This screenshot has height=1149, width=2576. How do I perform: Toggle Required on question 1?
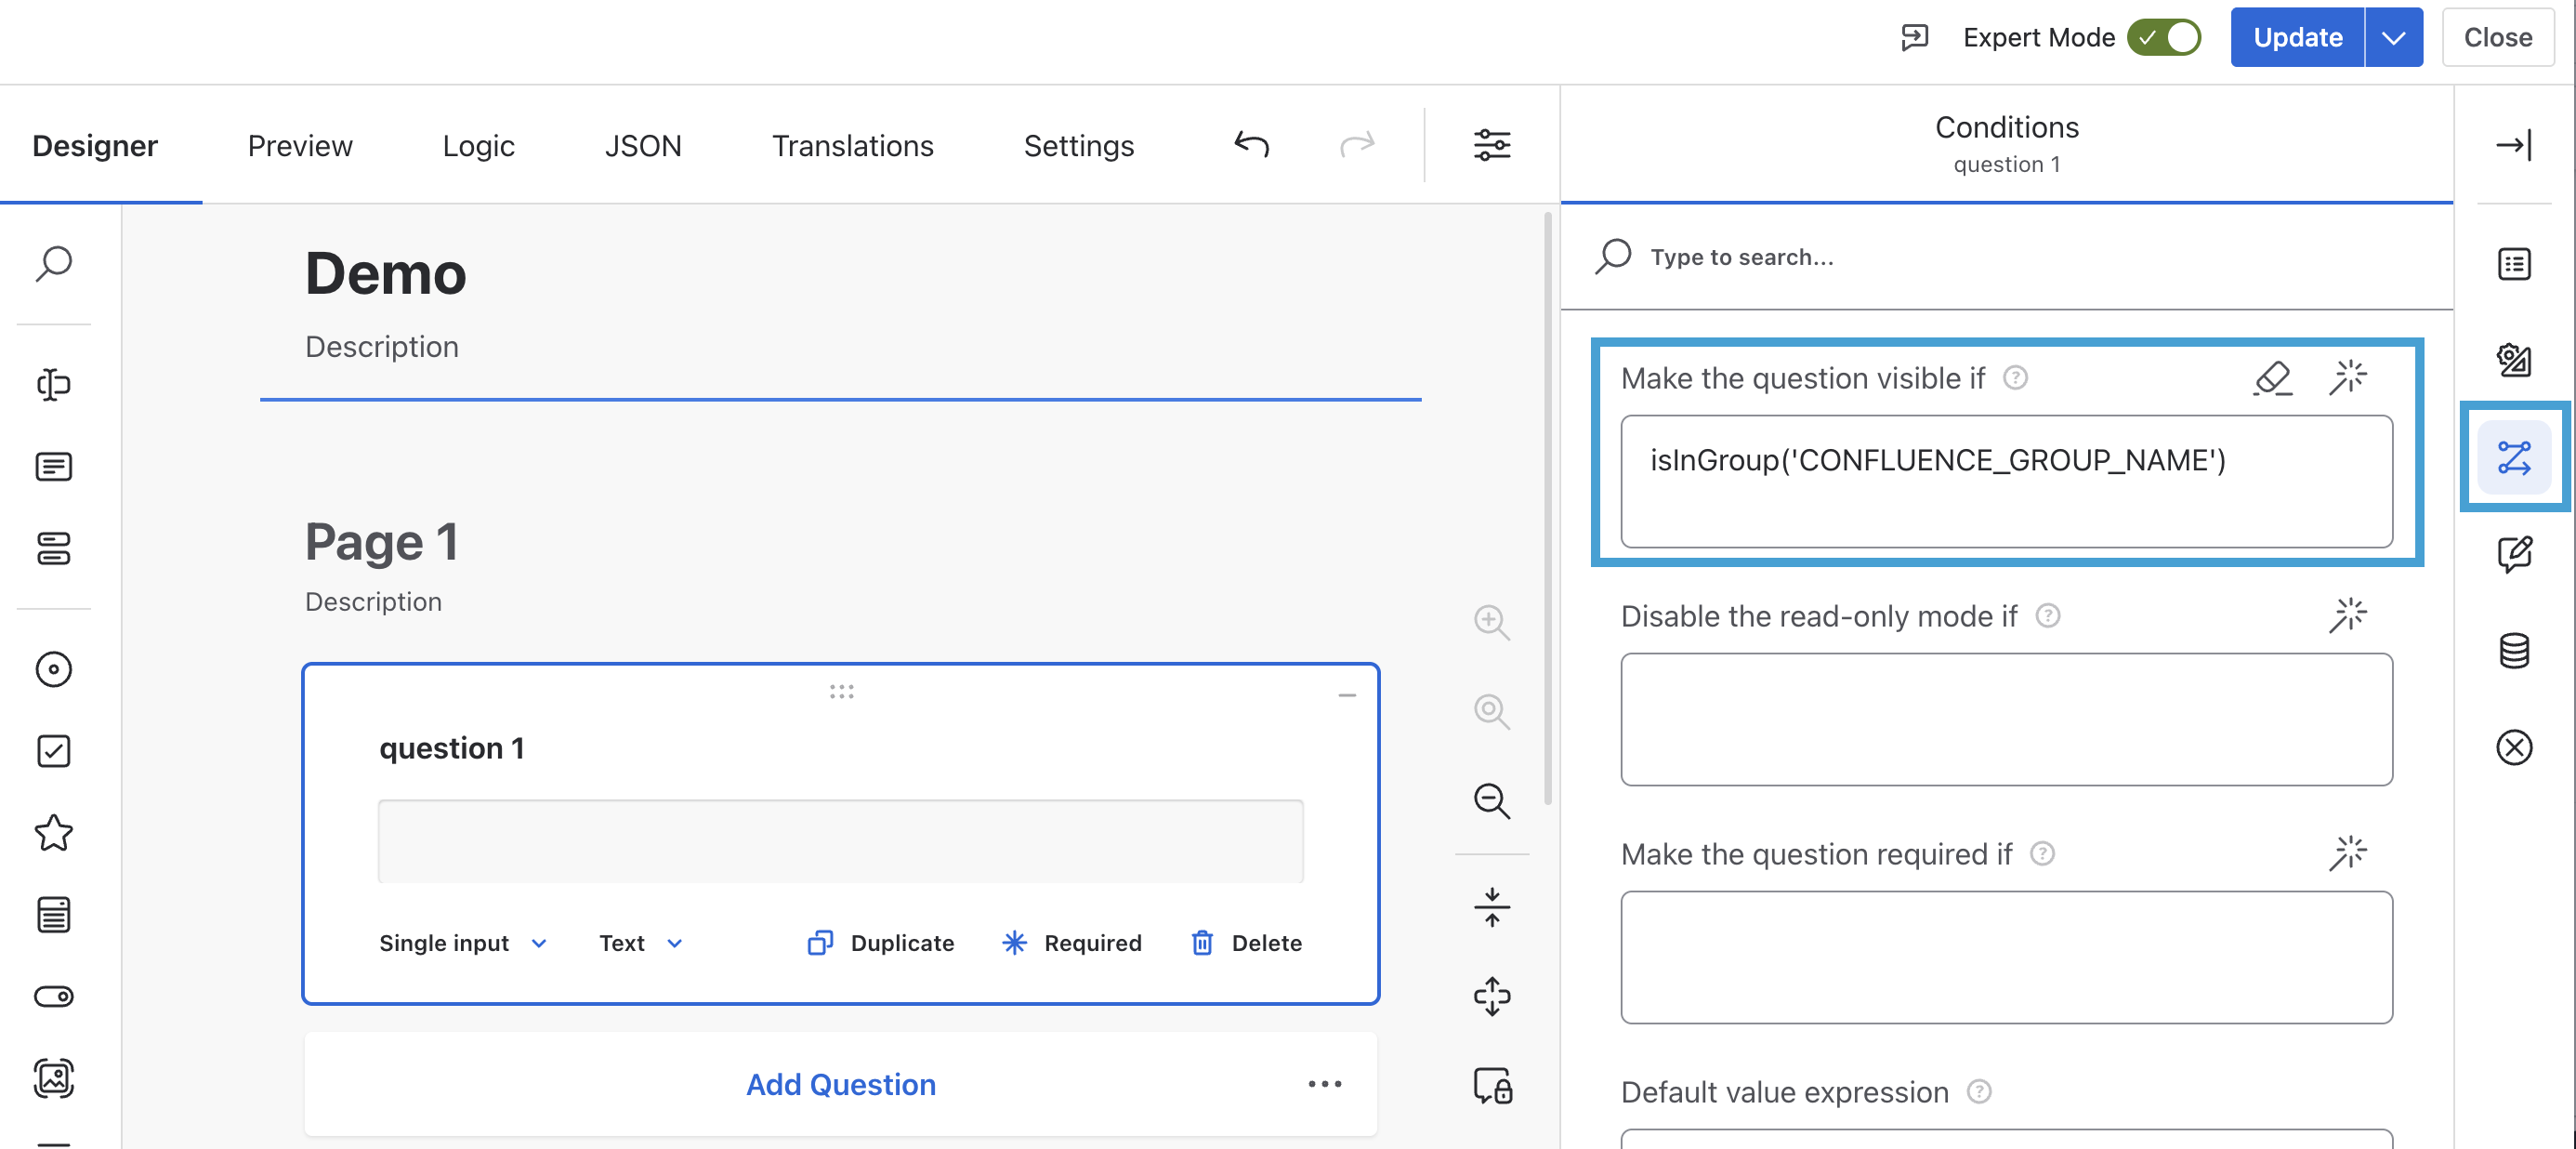tap(1071, 943)
